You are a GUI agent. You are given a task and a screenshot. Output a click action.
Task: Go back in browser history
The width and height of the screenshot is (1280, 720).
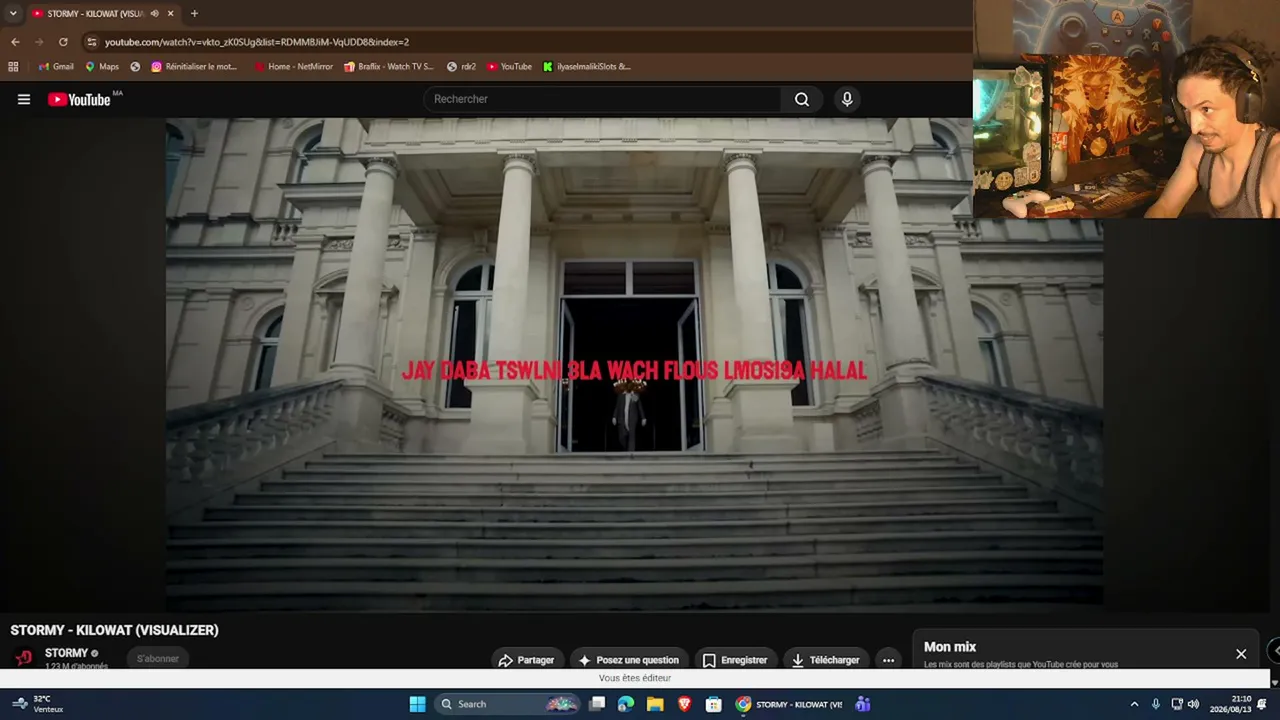pyautogui.click(x=15, y=42)
